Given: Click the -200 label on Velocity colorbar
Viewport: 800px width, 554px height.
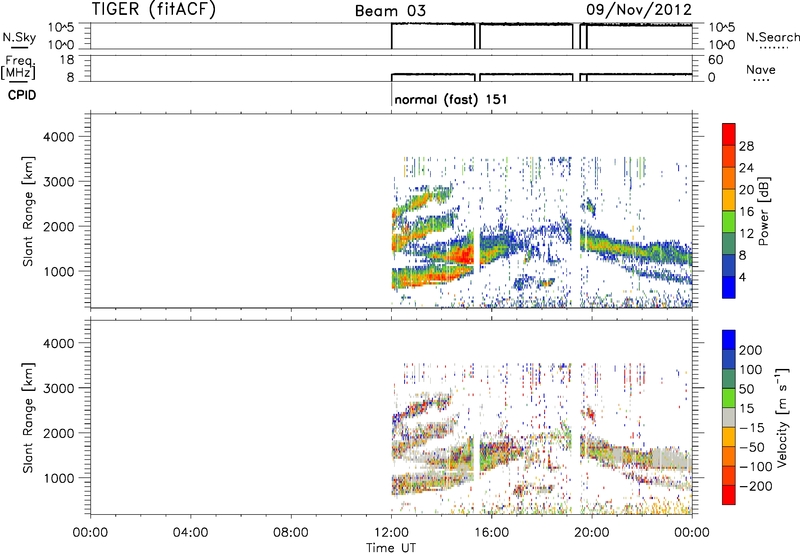Looking at the screenshot, I should (756, 486).
